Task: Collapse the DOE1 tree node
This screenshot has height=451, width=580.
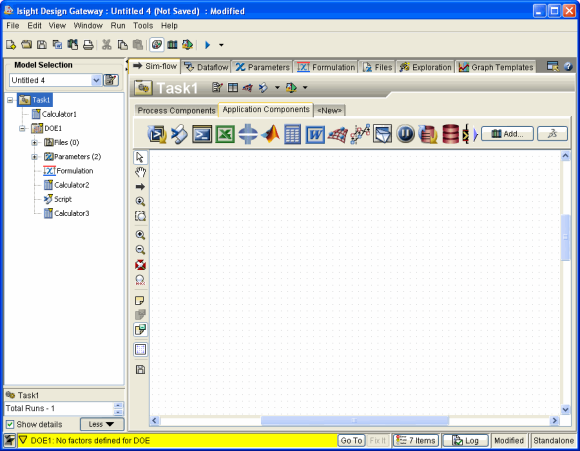Action: (x=22, y=128)
